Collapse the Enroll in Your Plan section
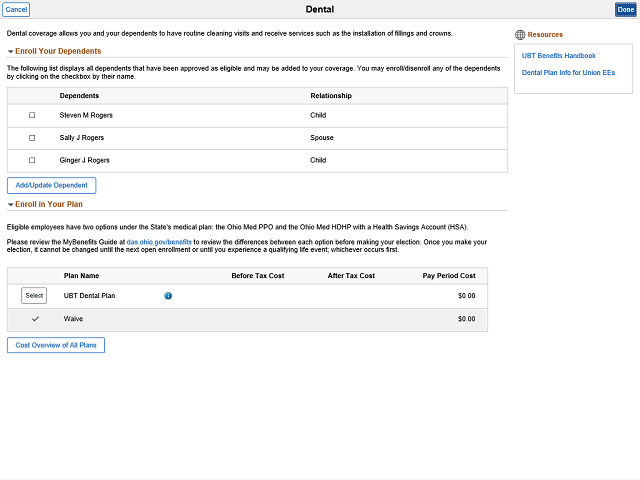Viewport: 640px width, 480px height. click(11, 204)
